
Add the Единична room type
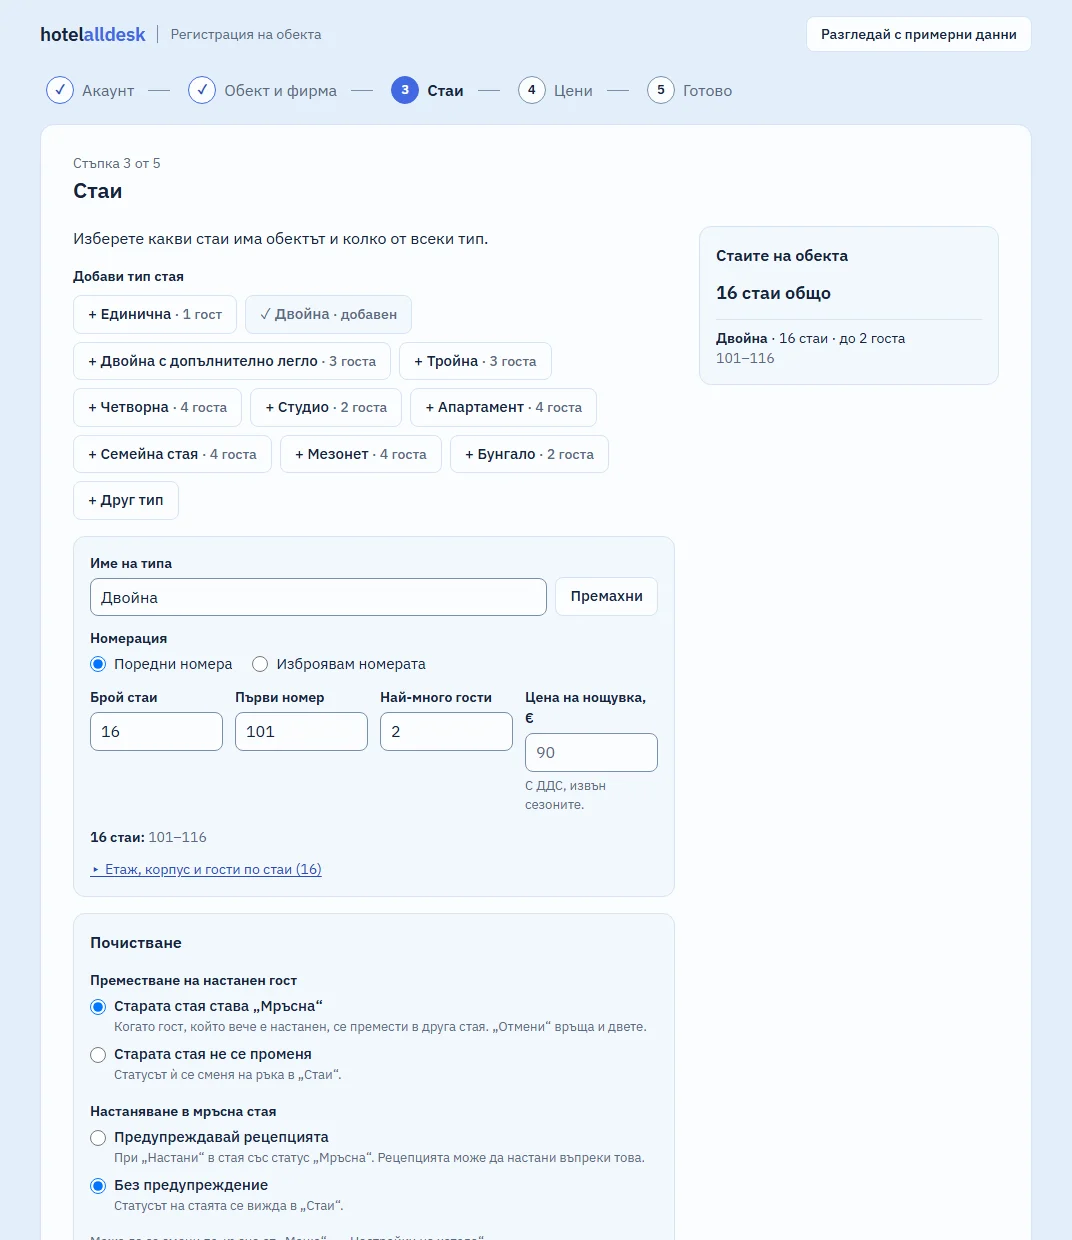pos(155,314)
